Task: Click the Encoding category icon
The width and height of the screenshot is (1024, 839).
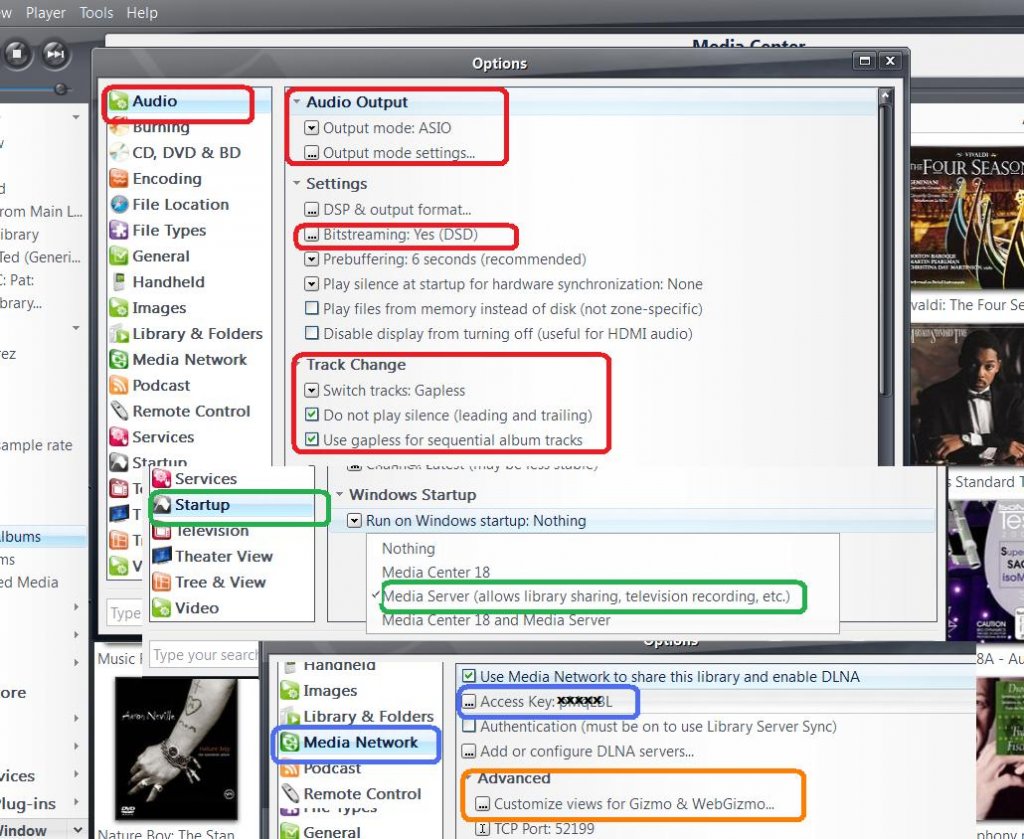Action: [x=119, y=179]
